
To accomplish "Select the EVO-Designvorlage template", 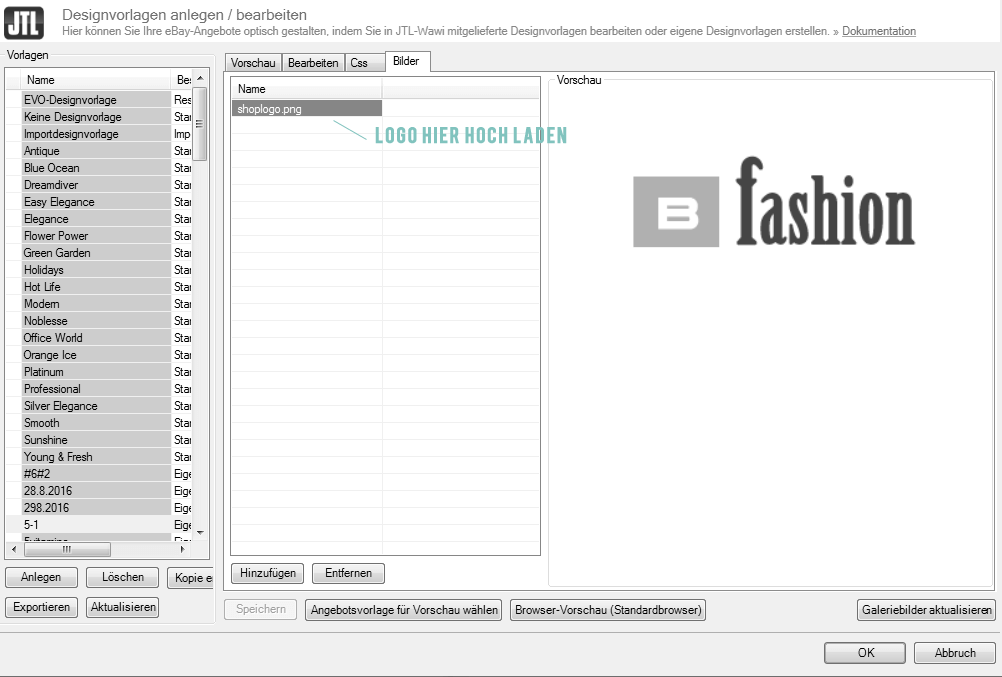I will 96,100.
